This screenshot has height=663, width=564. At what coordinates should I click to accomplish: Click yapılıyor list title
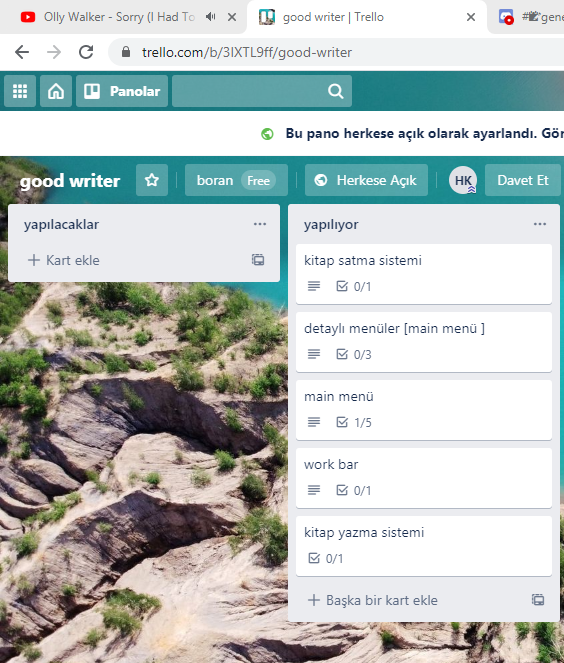(x=331, y=225)
